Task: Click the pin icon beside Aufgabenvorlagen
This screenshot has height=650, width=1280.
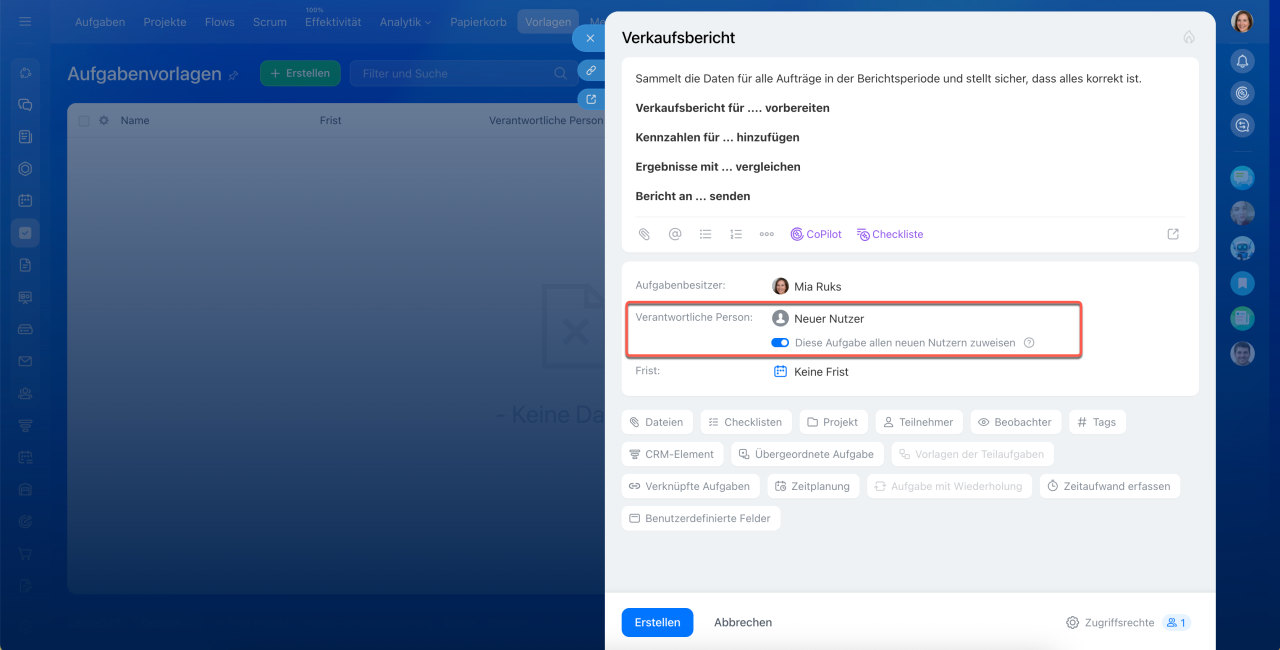Action: (234, 75)
